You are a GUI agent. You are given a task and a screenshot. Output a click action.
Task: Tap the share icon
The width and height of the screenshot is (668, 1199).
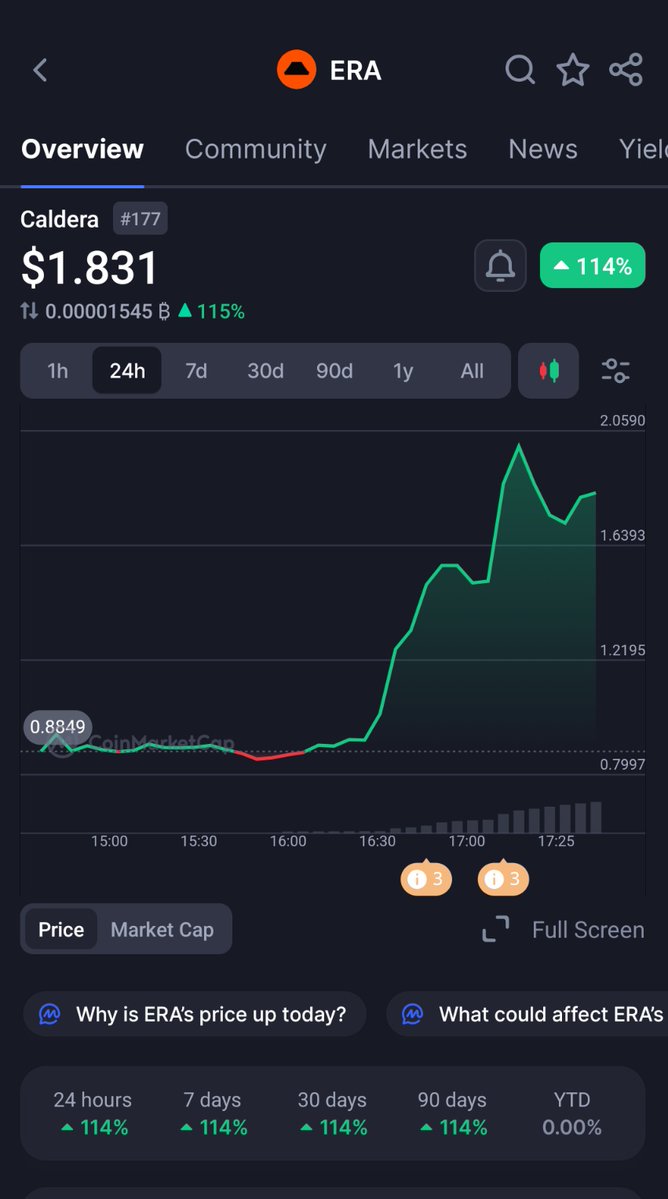pyautogui.click(x=626, y=70)
